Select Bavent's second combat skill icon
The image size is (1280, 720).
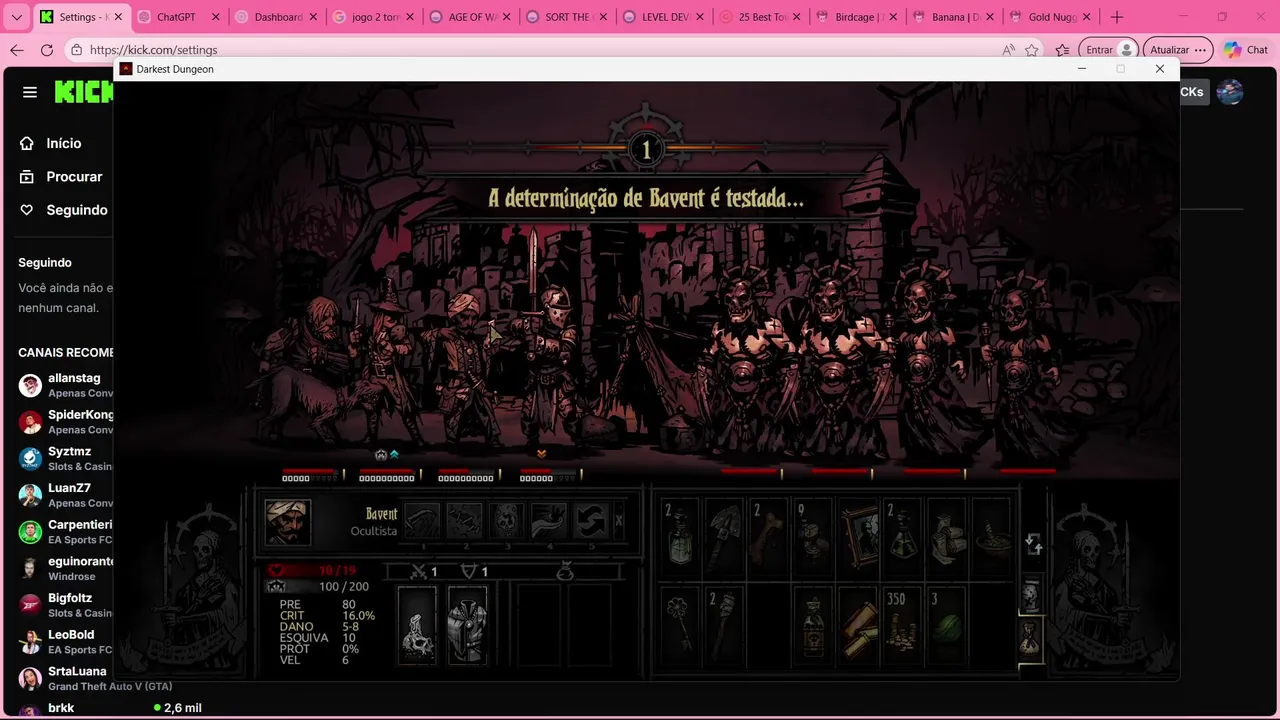point(465,521)
